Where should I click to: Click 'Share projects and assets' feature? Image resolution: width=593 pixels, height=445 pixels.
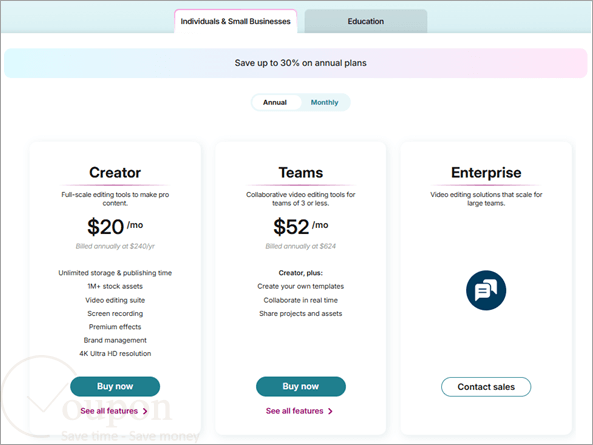(301, 313)
